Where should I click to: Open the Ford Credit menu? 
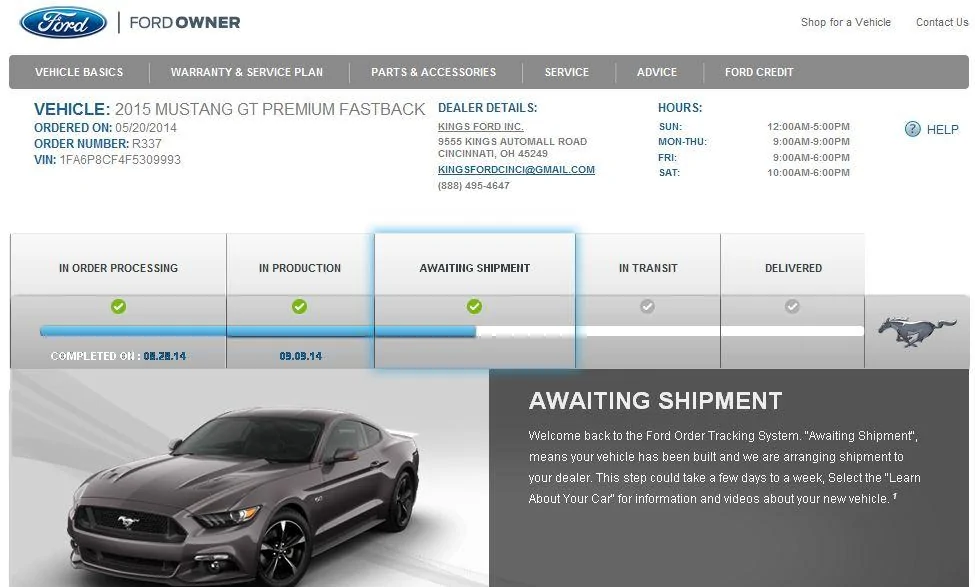point(759,72)
